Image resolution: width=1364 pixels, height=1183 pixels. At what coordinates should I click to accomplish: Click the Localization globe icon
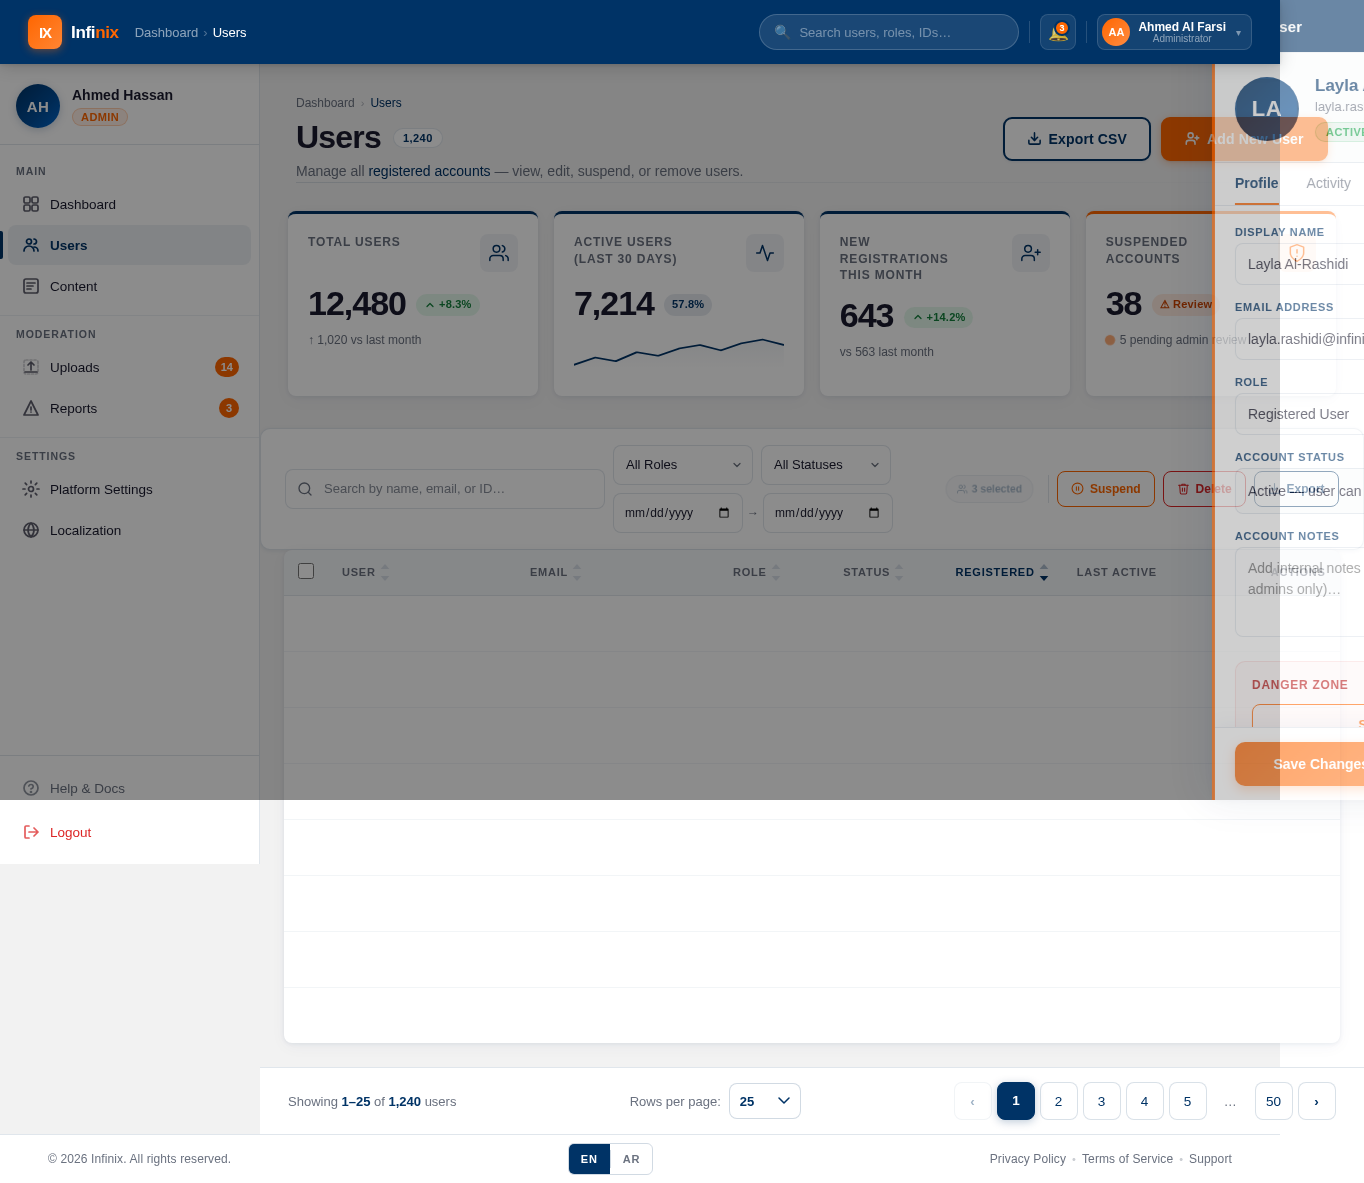coord(30,530)
